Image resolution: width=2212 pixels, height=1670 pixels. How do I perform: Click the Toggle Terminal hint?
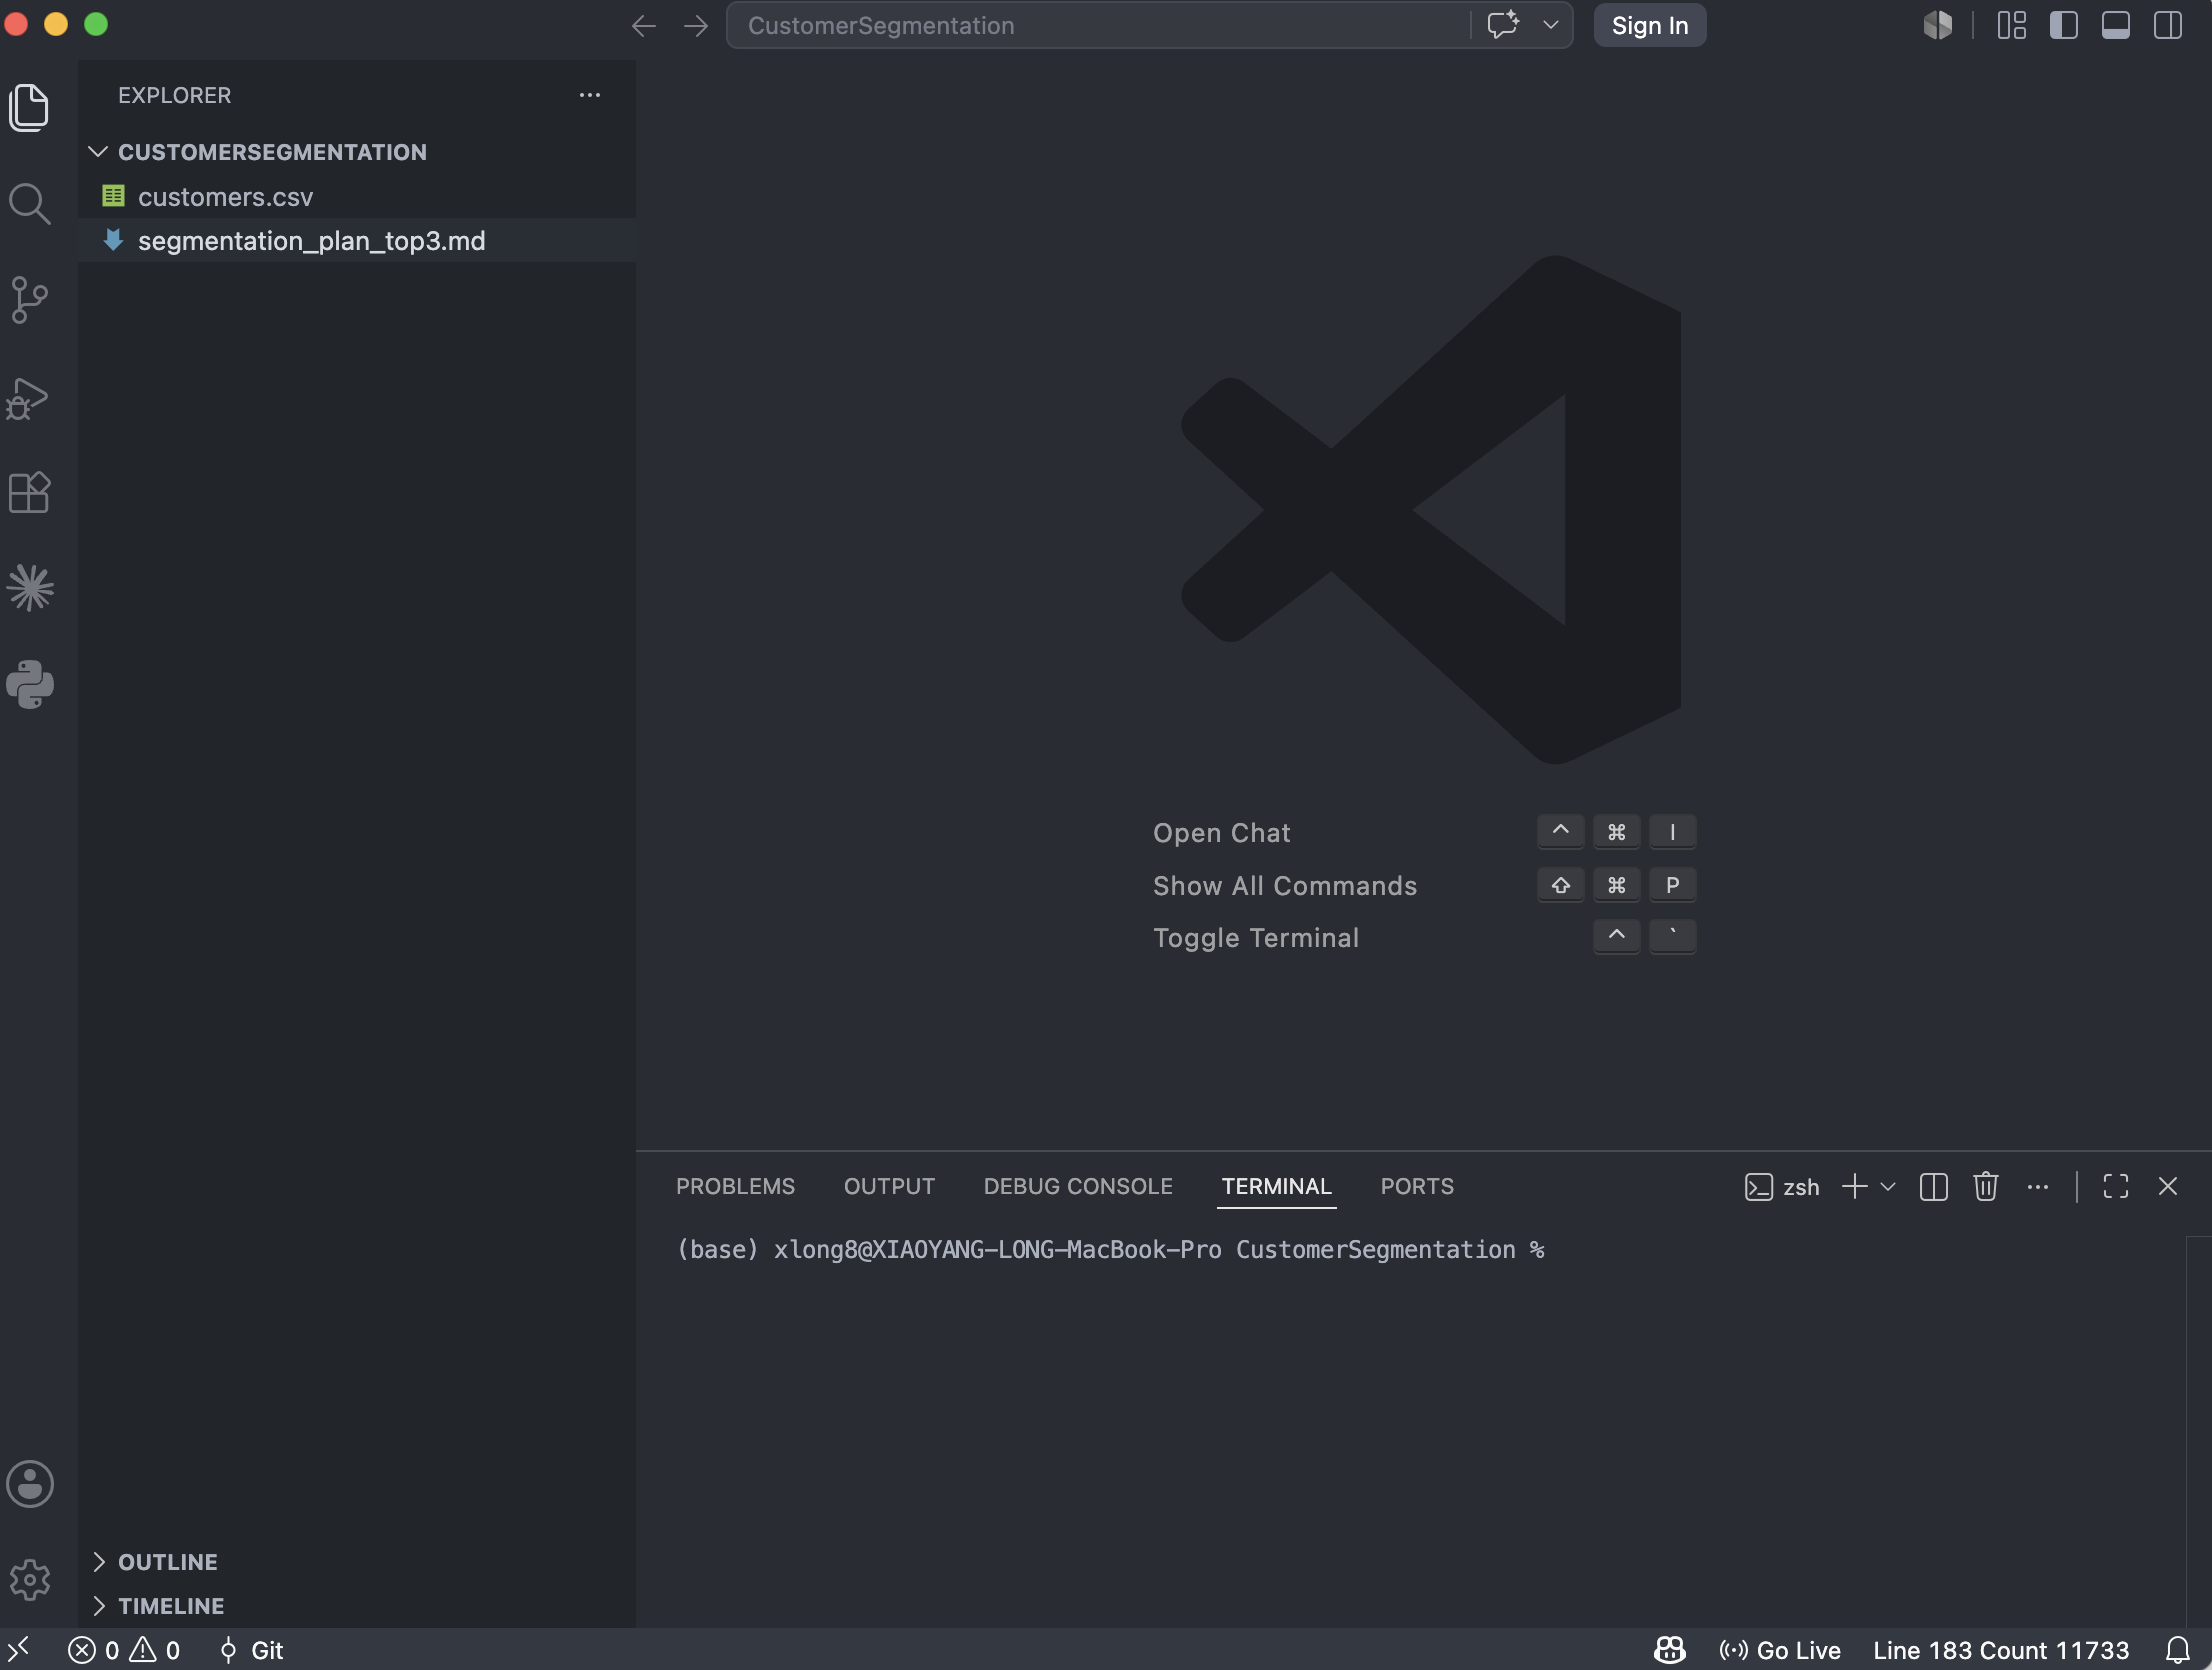coord(1256,938)
